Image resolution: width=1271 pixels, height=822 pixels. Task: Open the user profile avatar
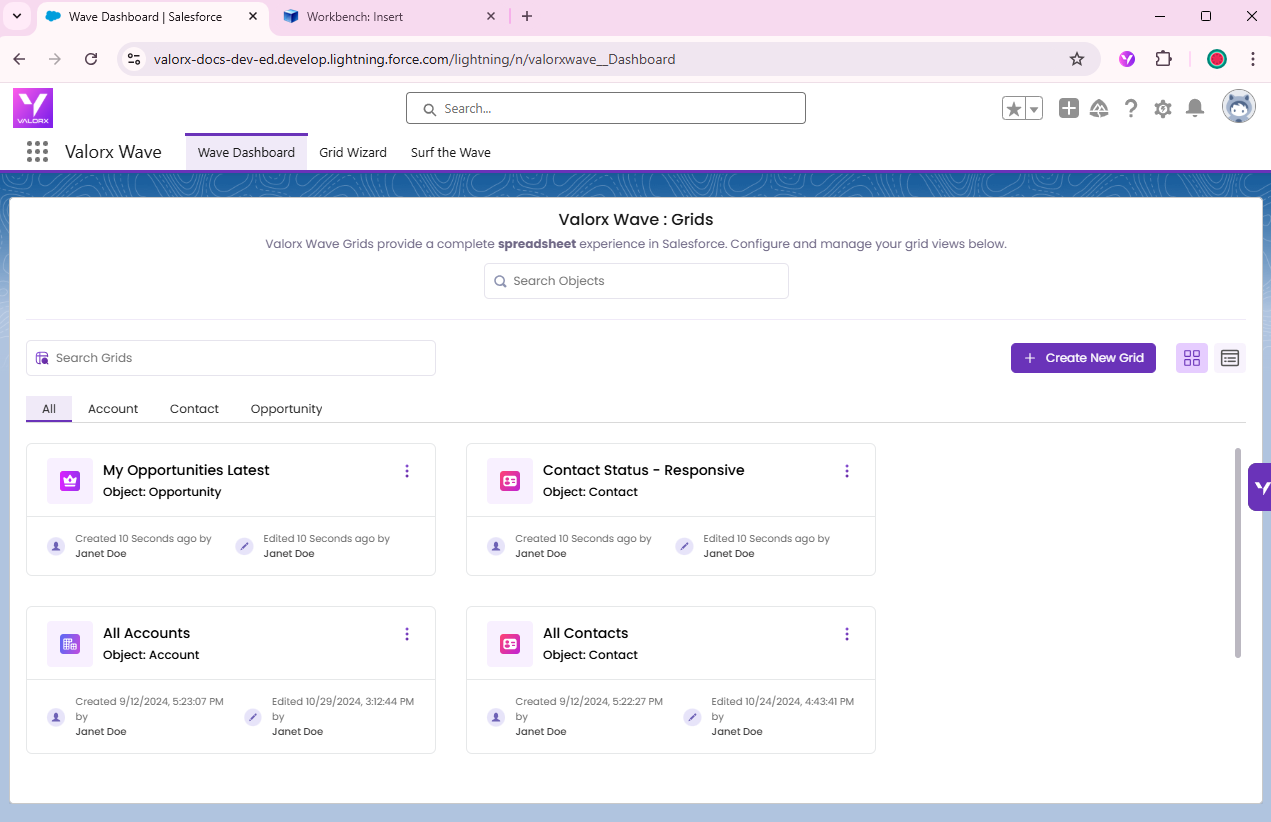[1239, 107]
